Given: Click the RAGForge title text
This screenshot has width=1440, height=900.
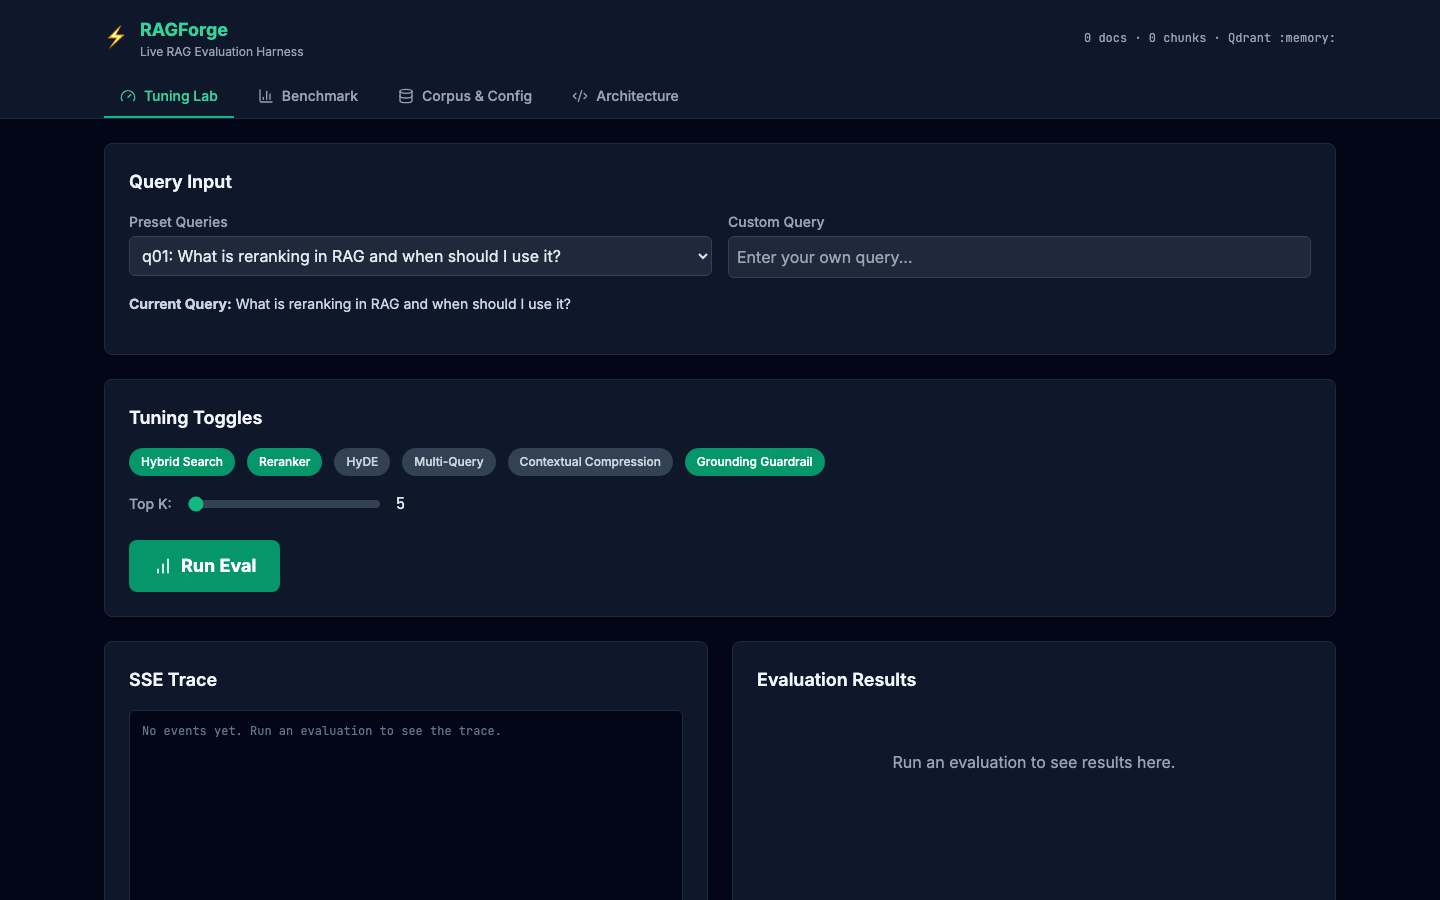Looking at the screenshot, I should coord(184,30).
